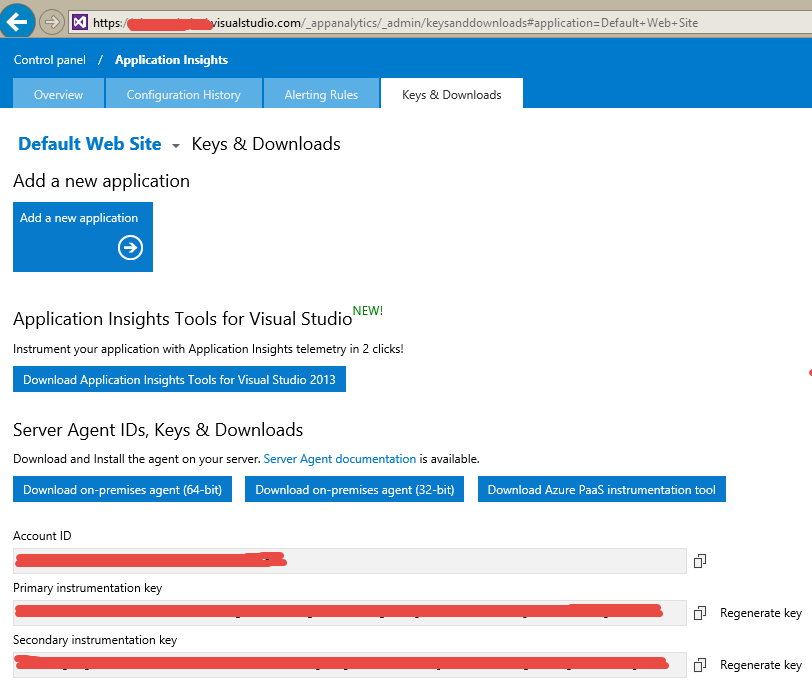Screen dimensions: 812x691
Task: Regenerate key for Primary instrumentation key
Action: tap(761, 613)
